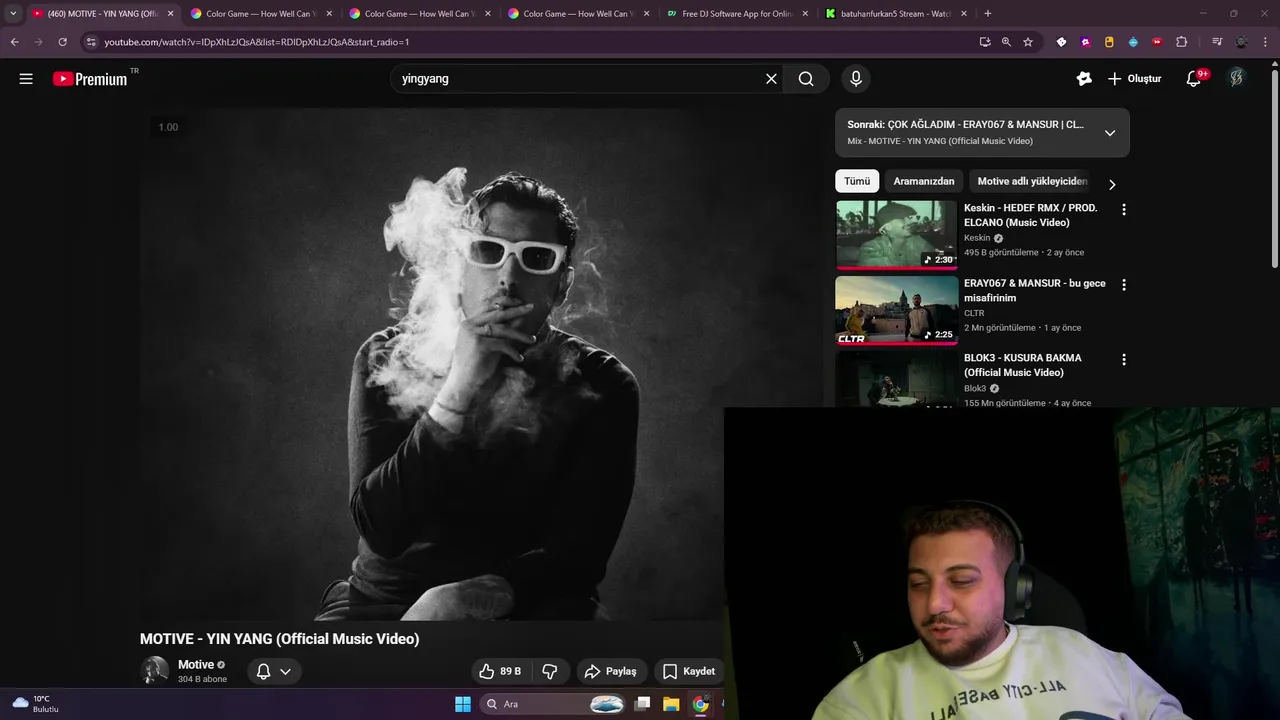
Task: Open Chrome media controls icon
Action: coord(1217,42)
